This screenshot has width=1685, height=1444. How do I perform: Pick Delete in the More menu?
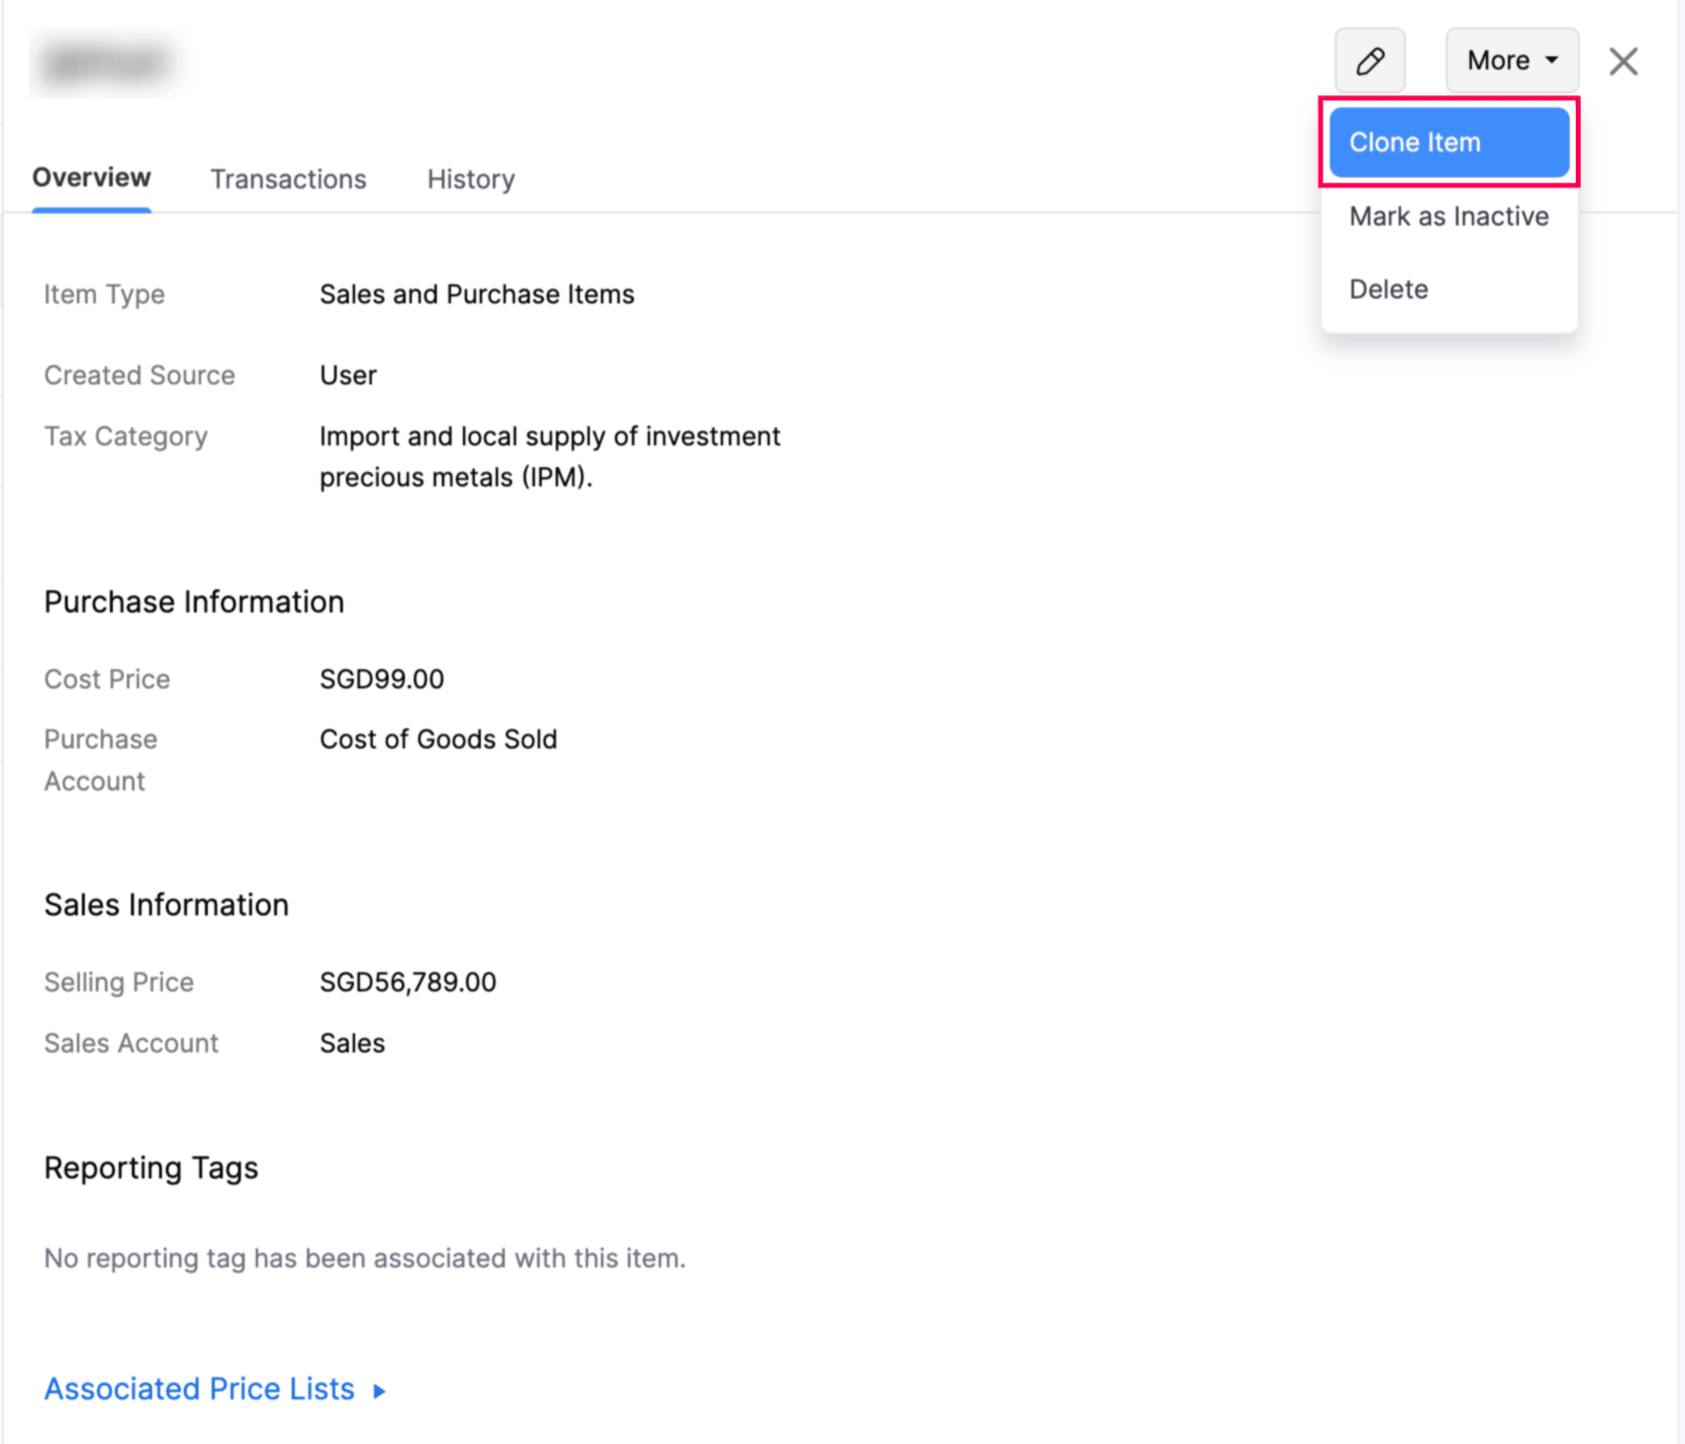(x=1388, y=289)
